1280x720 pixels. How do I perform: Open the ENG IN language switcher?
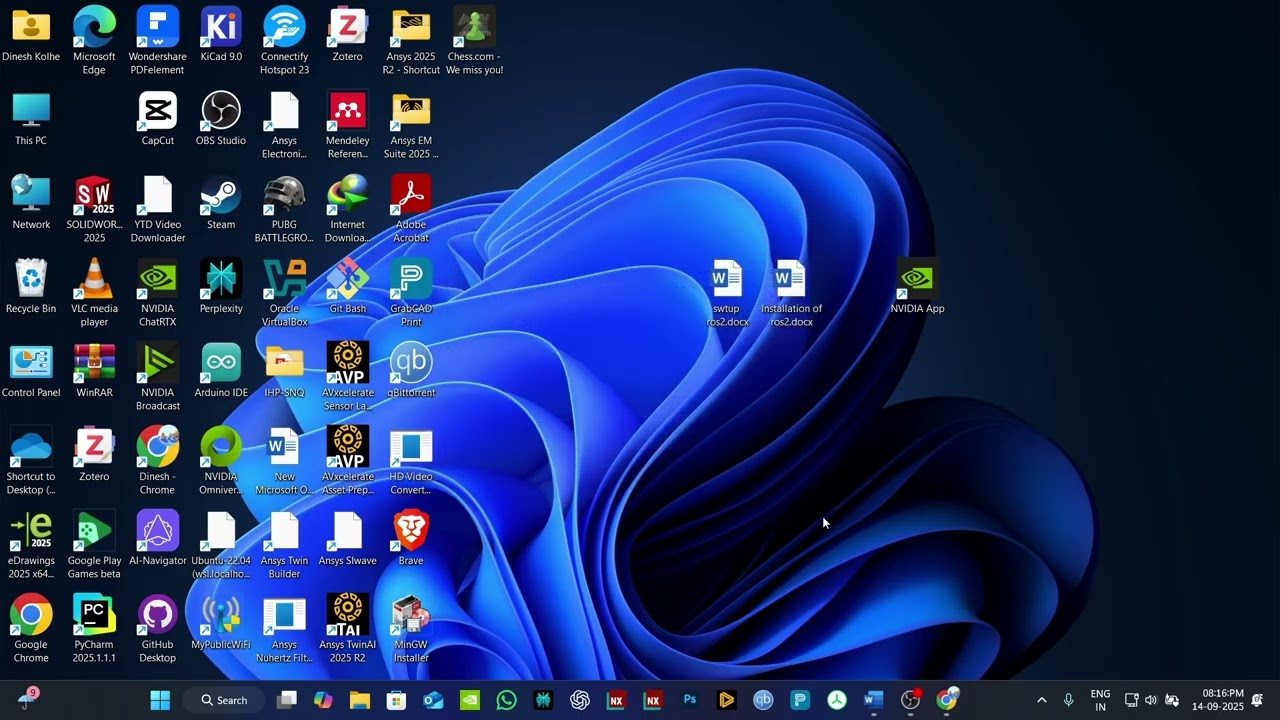click(x=1100, y=700)
